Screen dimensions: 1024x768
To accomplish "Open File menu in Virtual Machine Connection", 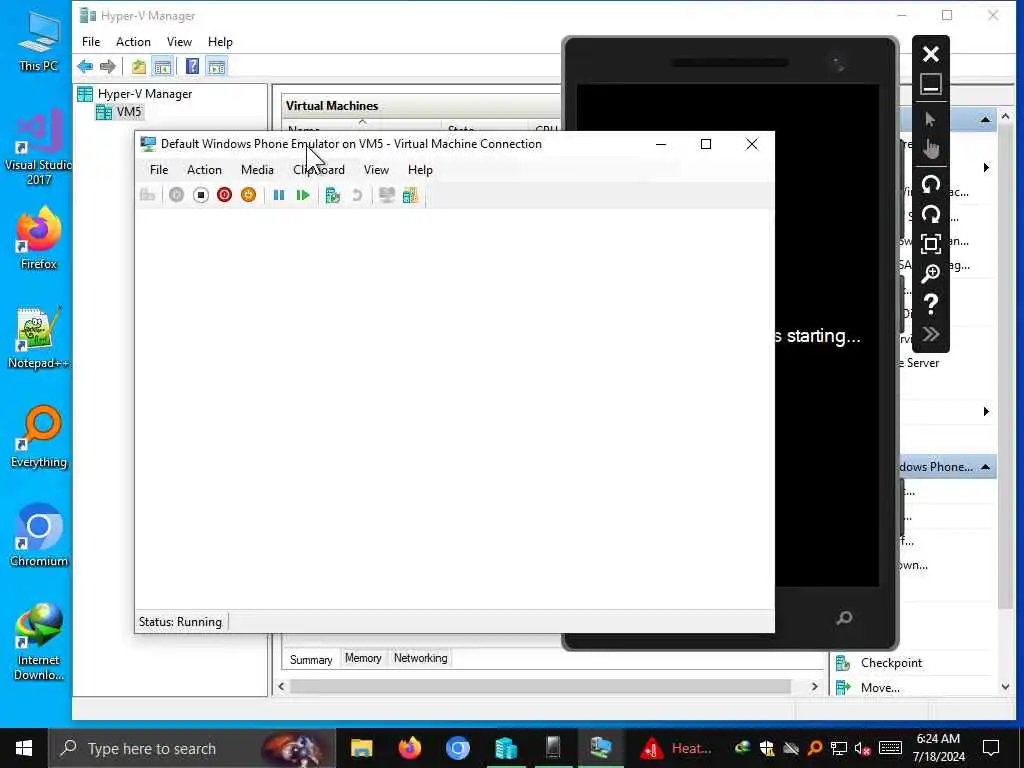I will tap(159, 170).
